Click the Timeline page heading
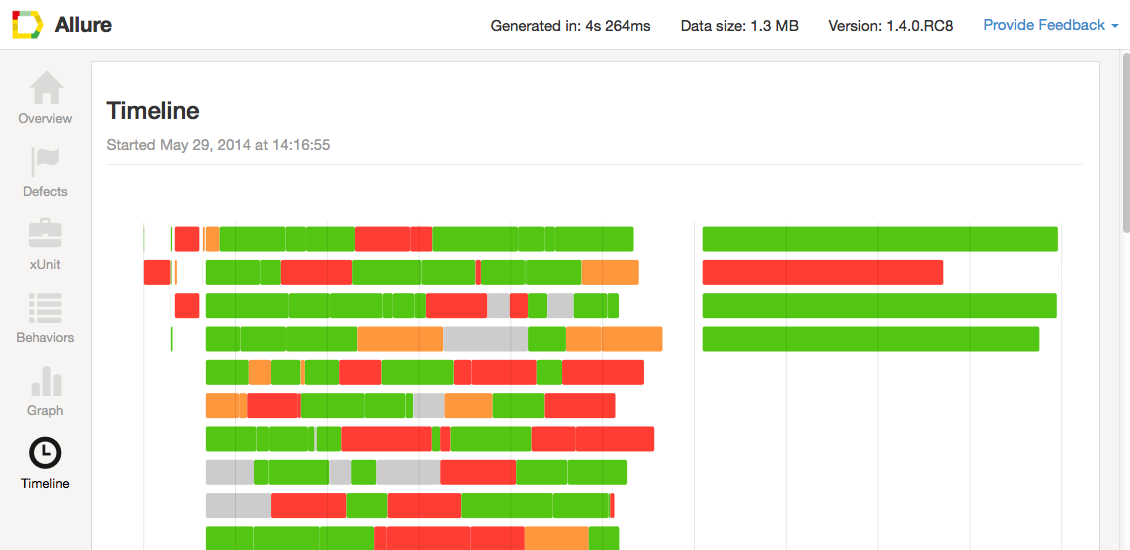The height and width of the screenshot is (550, 1130). (x=153, y=110)
